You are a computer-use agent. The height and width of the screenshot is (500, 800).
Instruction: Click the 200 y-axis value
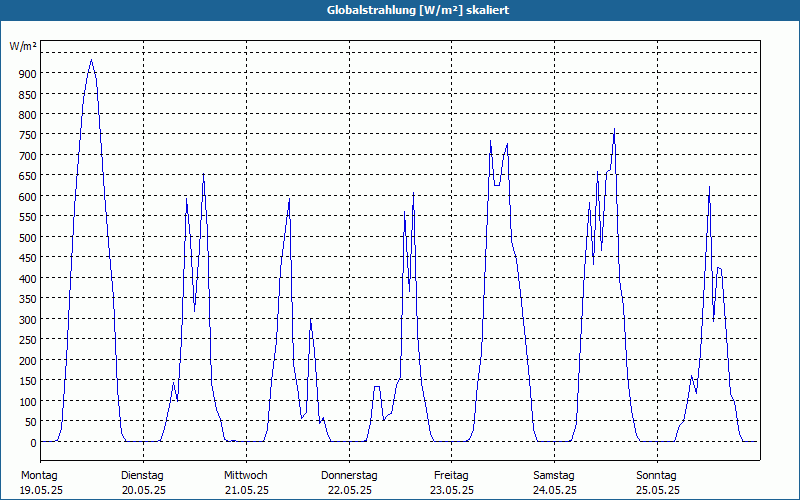tap(28, 361)
